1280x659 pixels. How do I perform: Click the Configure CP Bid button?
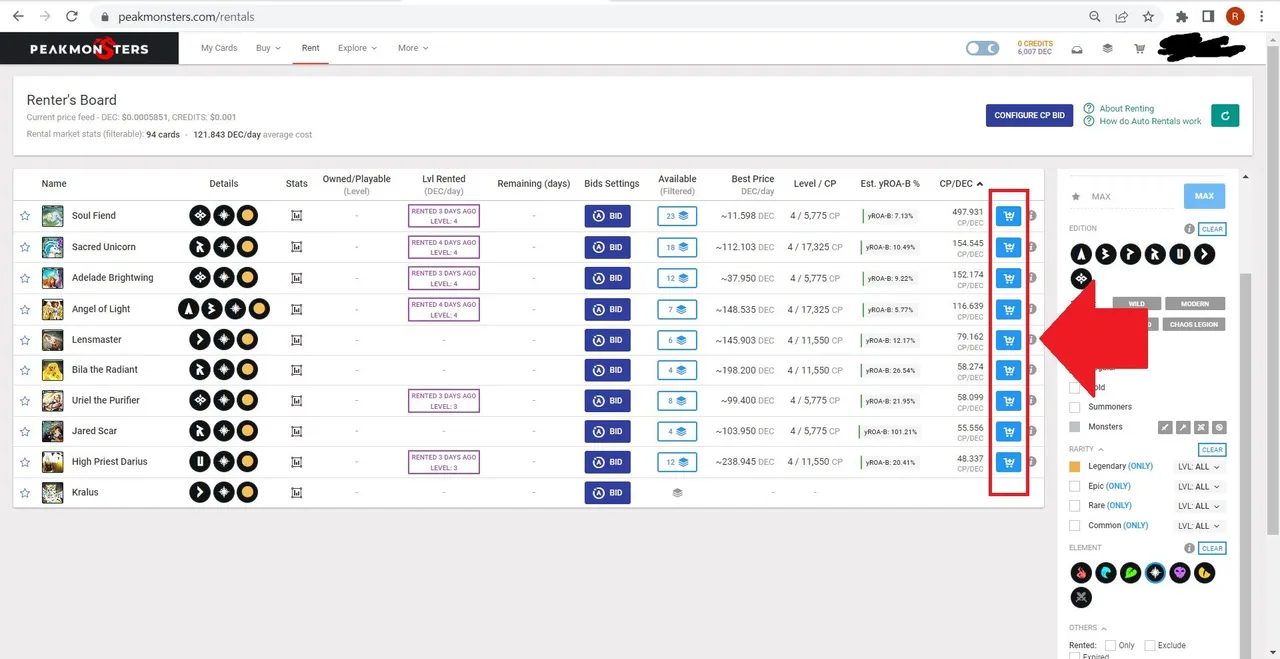click(1029, 115)
